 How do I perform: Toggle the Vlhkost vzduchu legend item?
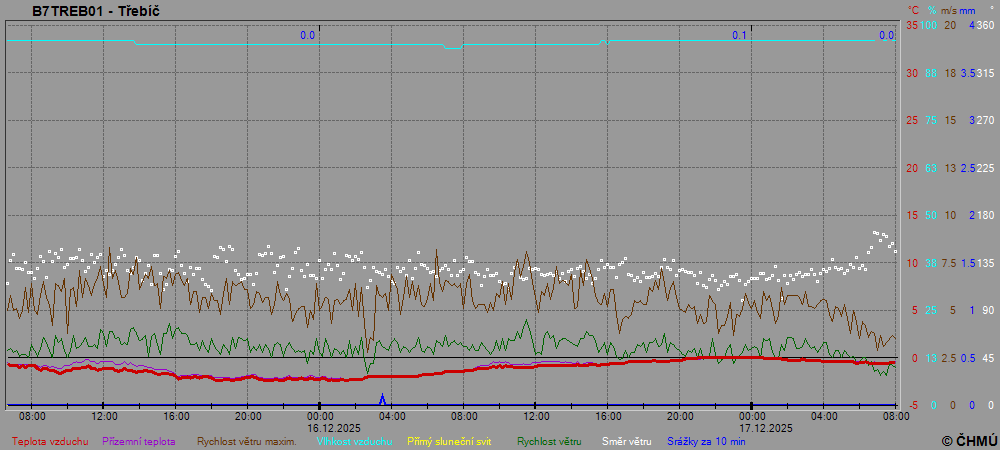(353, 441)
